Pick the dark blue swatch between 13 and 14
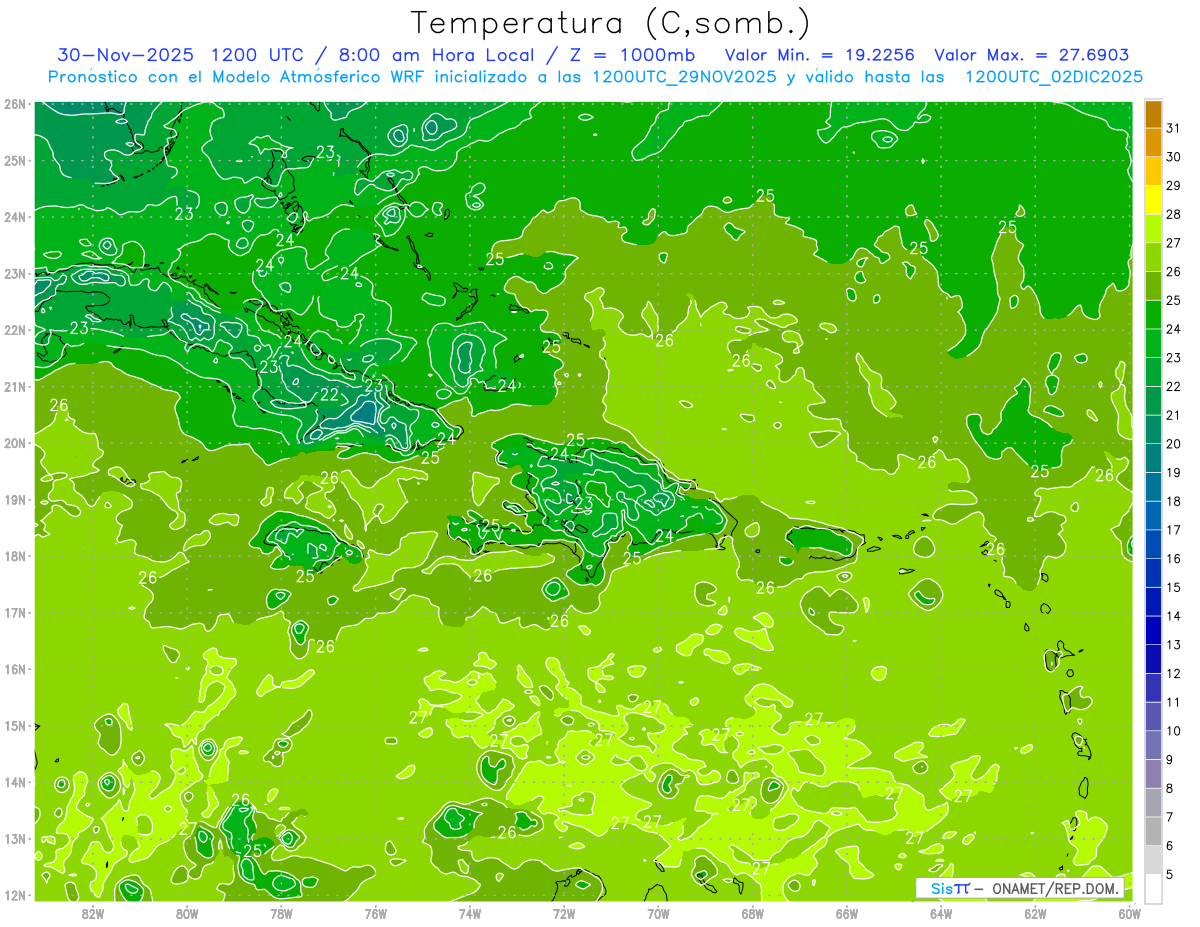 [x=1153, y=630]
